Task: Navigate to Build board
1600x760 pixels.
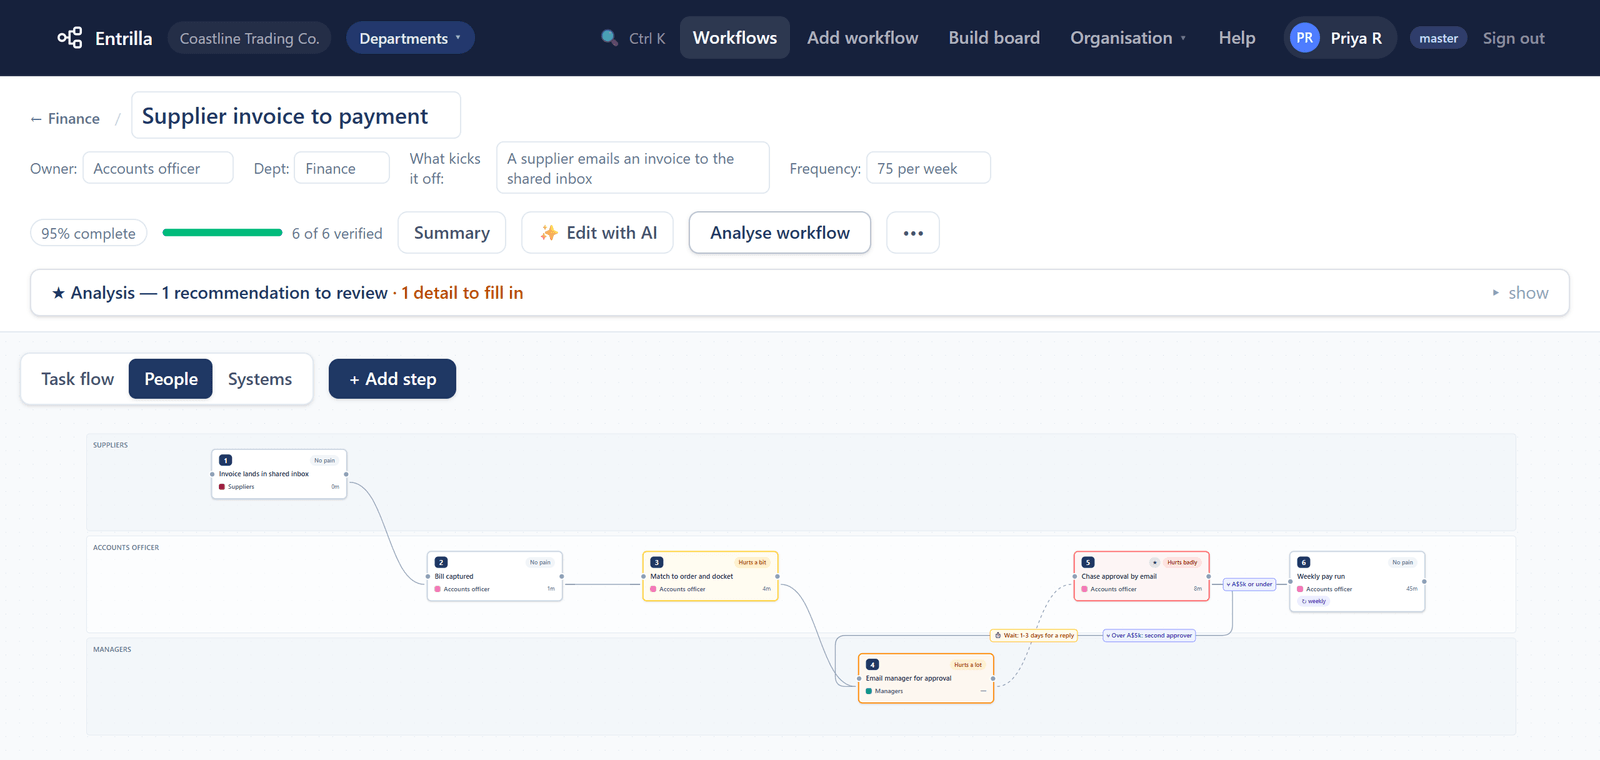Action: [994, 38]
